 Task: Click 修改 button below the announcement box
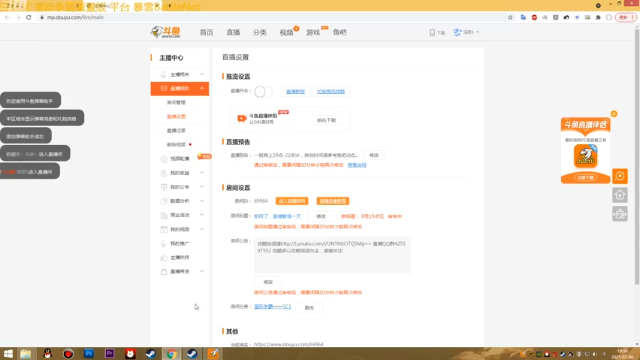[268, 282]
